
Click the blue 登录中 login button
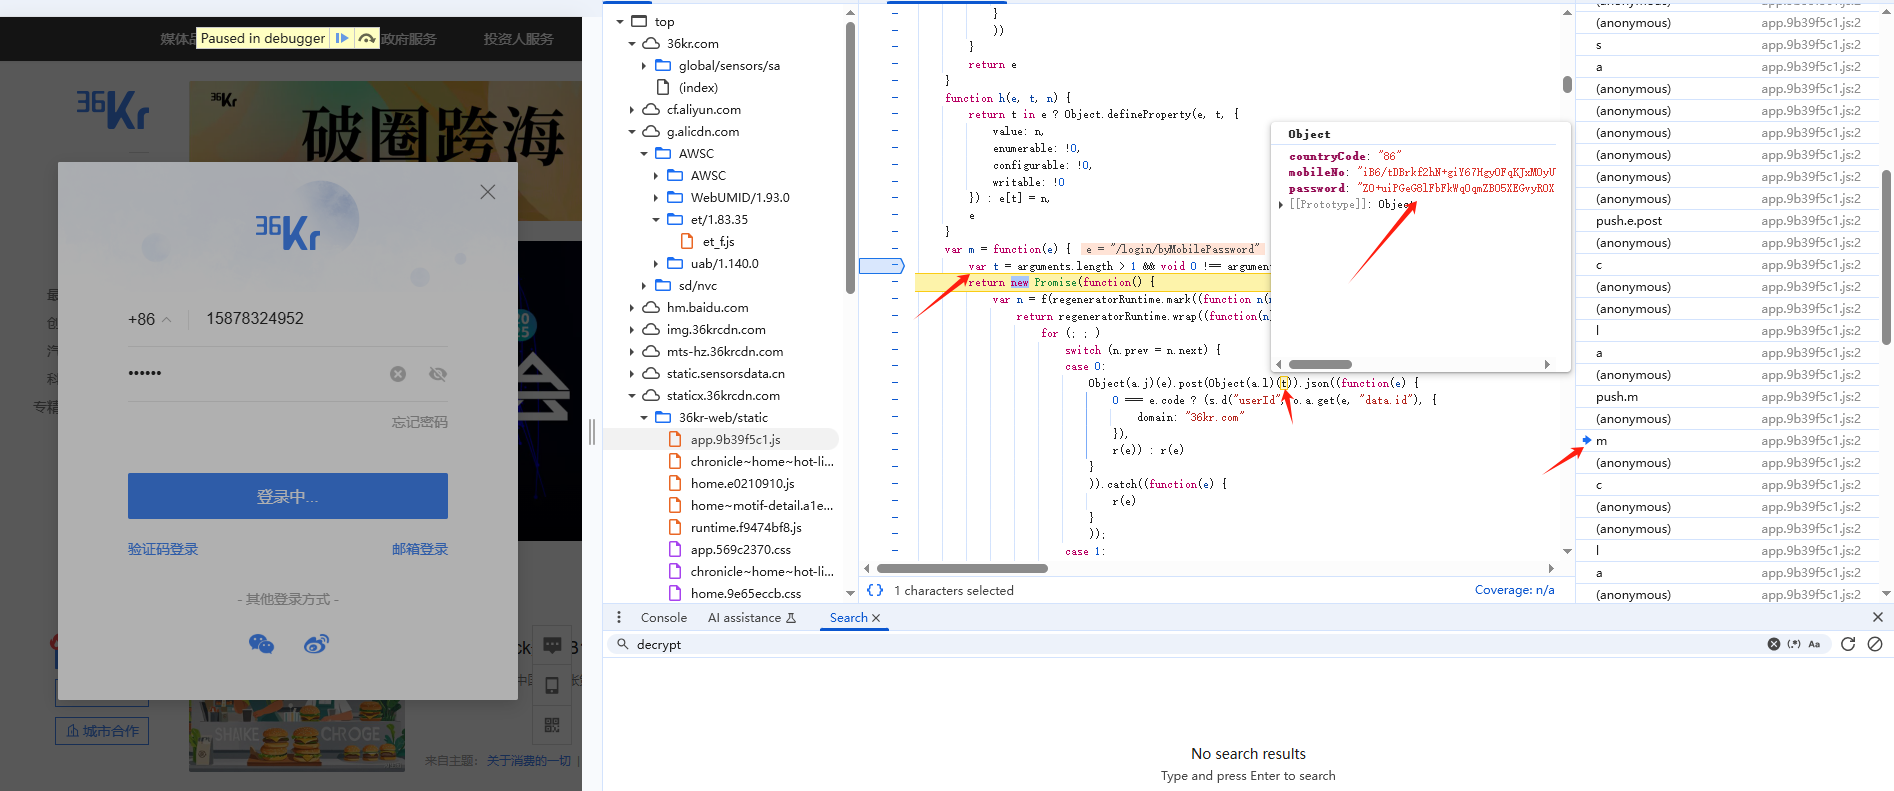288,496
